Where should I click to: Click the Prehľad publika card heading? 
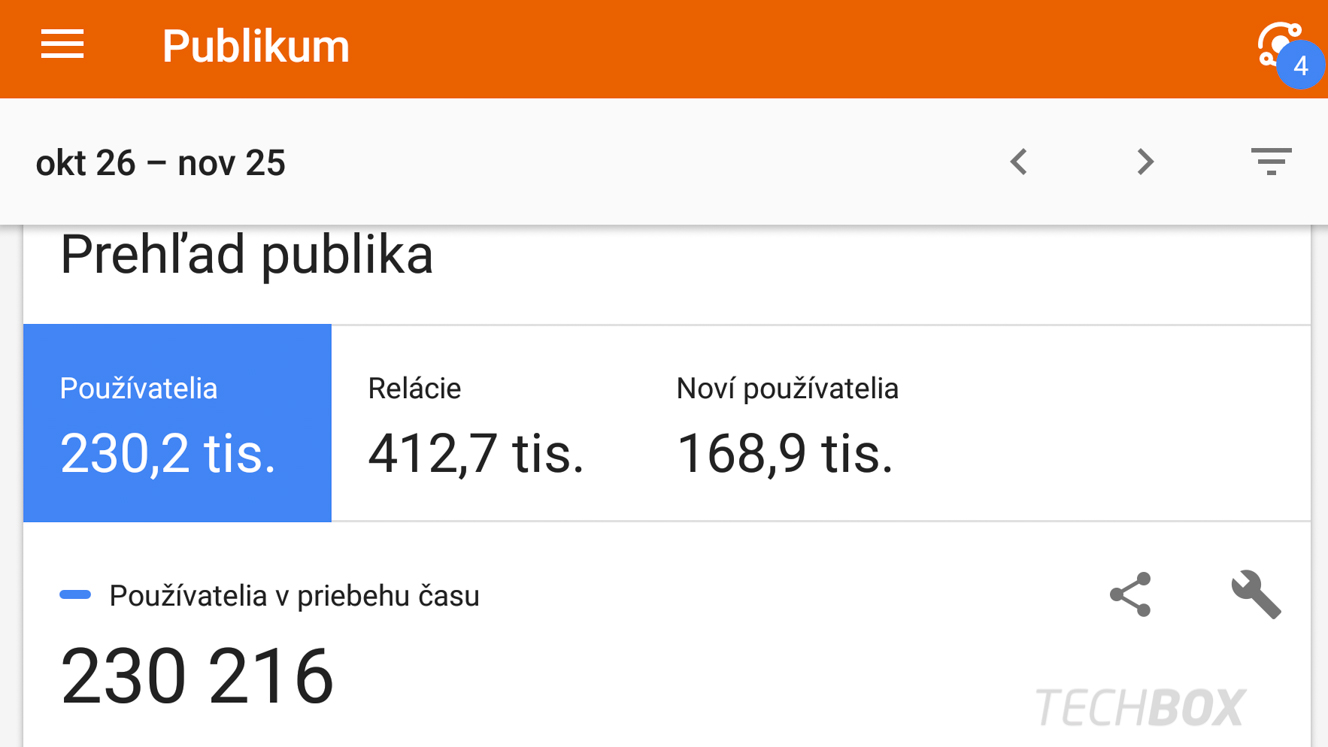click(x=247, y=255)
